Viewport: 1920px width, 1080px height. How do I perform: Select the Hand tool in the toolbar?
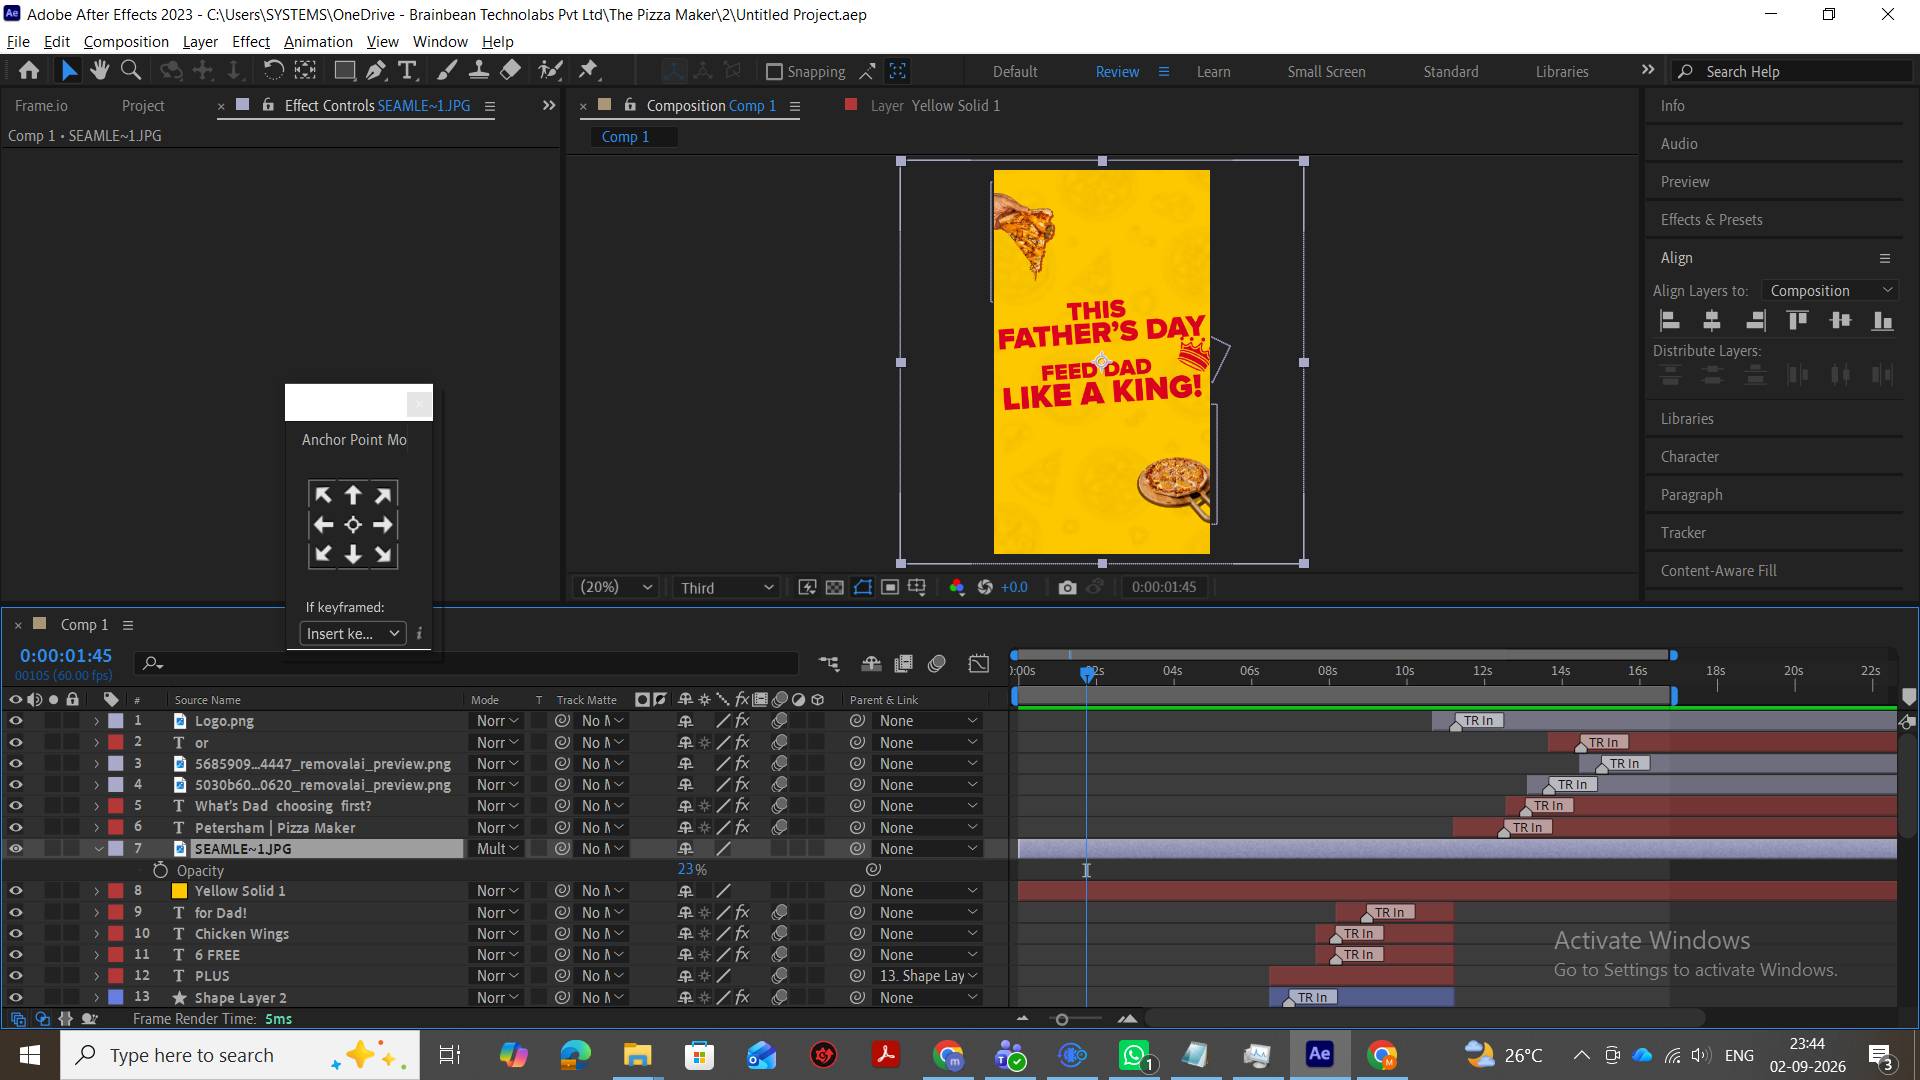coord(99,70)
